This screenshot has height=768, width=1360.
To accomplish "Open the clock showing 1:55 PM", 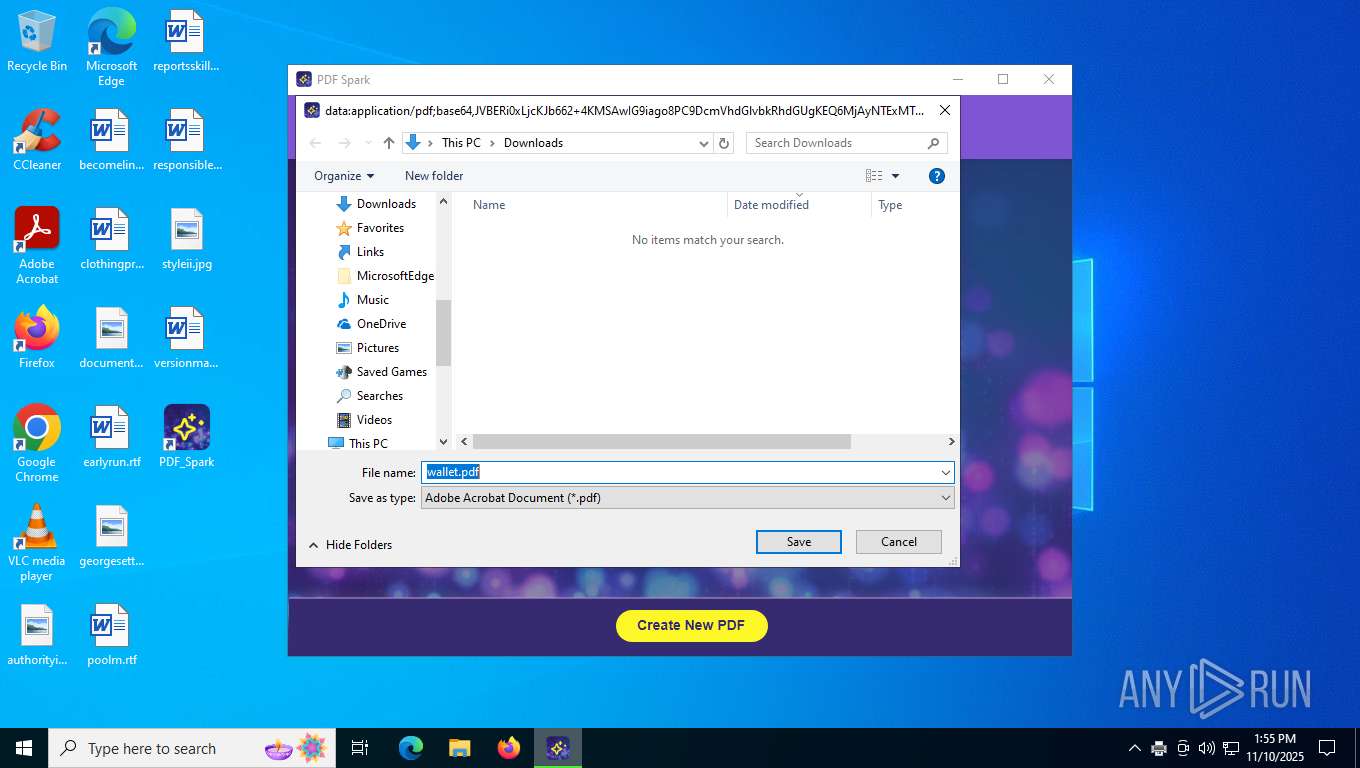I will (1274, 748).
